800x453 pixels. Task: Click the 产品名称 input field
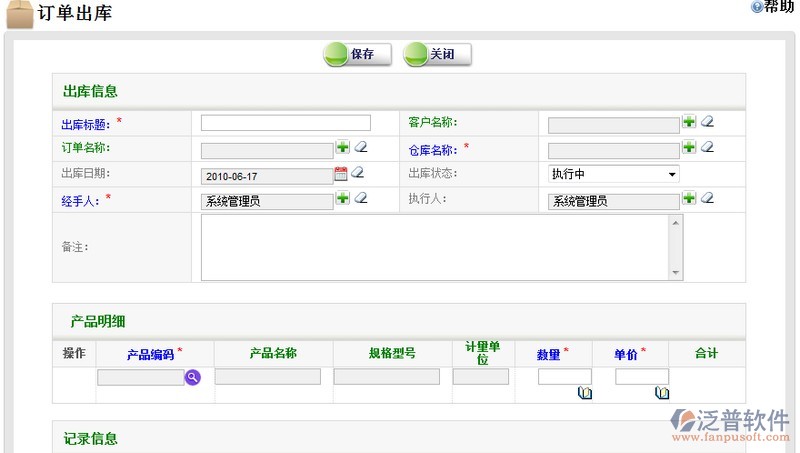click(x=268, y=377)
